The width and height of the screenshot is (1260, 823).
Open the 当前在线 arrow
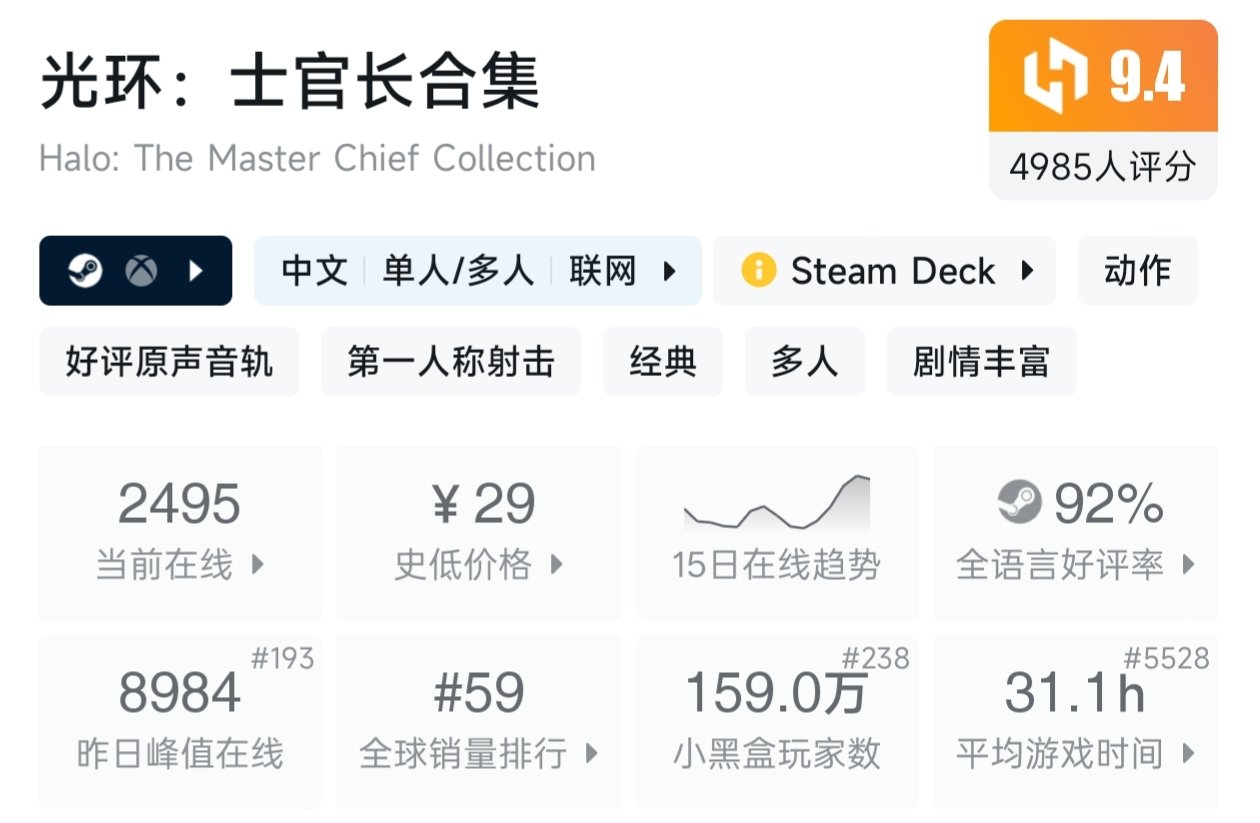coord(258,565)
